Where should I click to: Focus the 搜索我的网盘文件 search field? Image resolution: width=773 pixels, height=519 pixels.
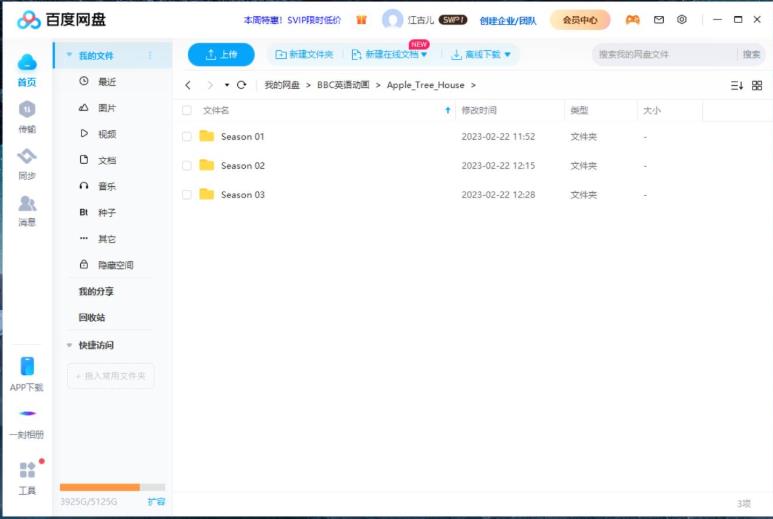[x=666, y=54]
